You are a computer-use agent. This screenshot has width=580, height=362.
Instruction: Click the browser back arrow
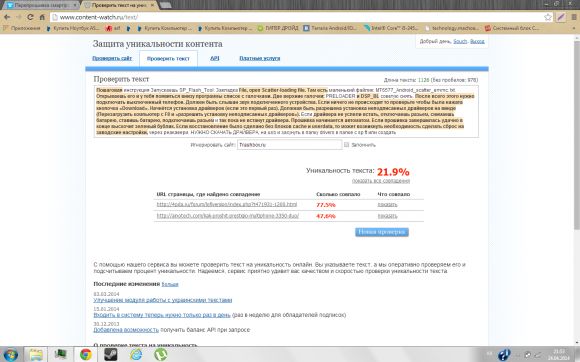(x=7, y=17)
